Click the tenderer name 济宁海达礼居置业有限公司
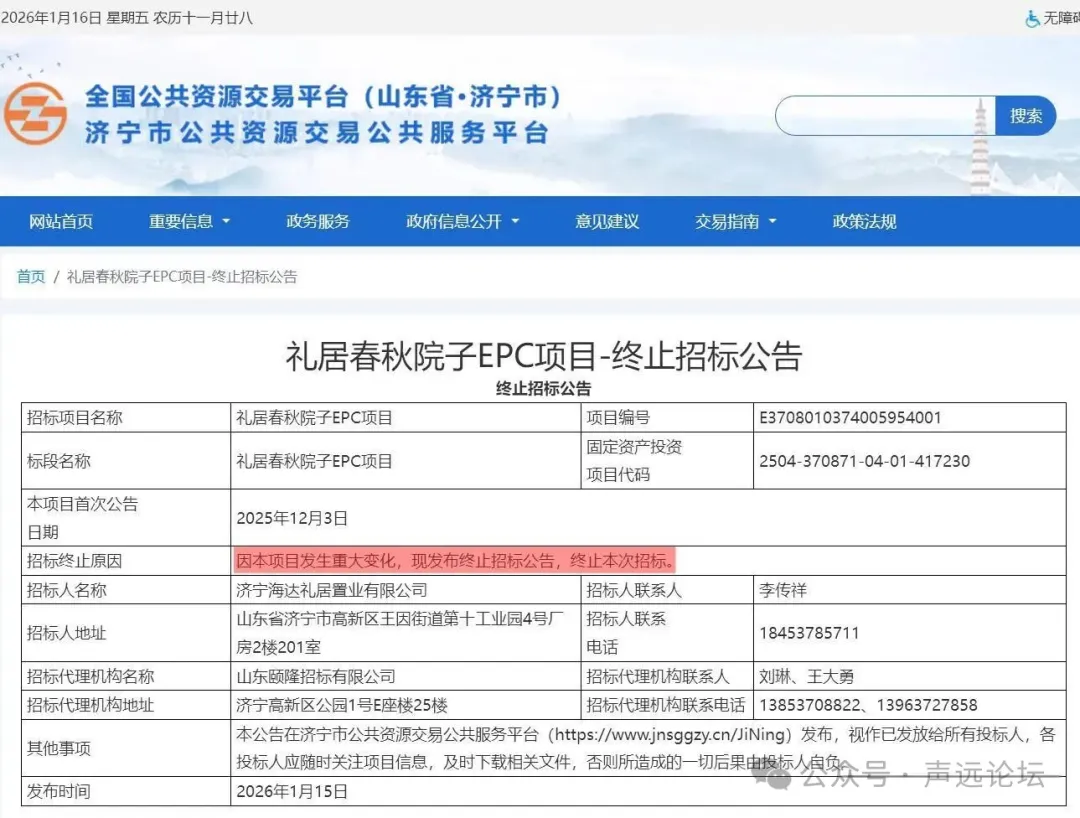Image resolution: width=1080 pixels, height=818 pixels. 331,590
